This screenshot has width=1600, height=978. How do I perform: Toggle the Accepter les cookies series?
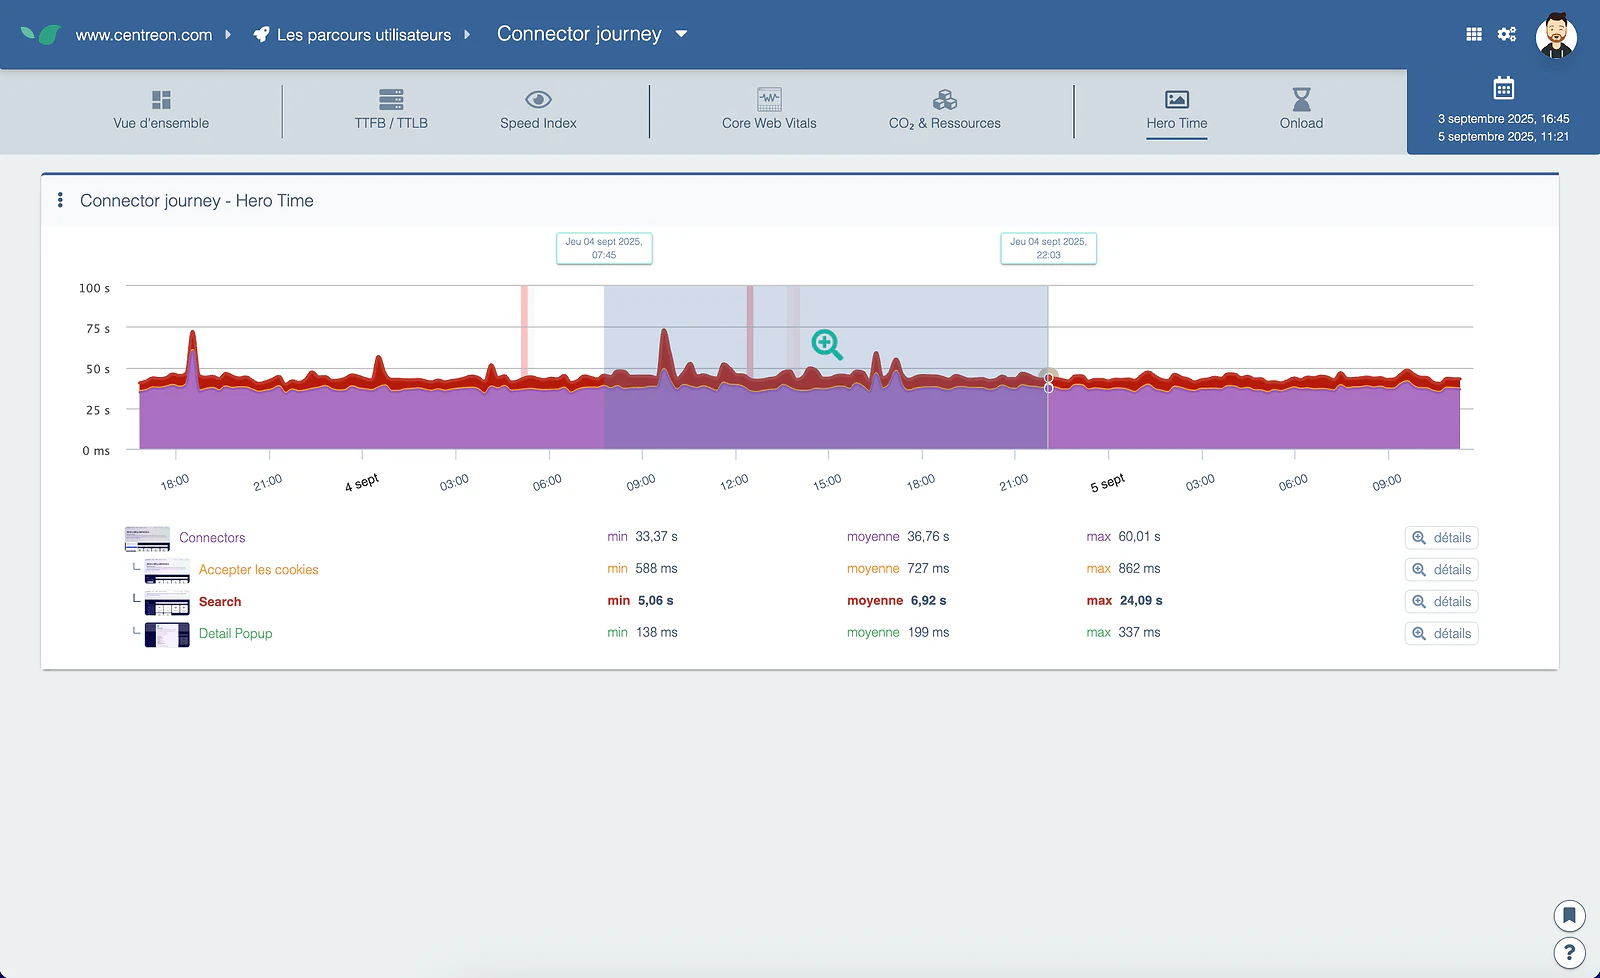point(258,569)
